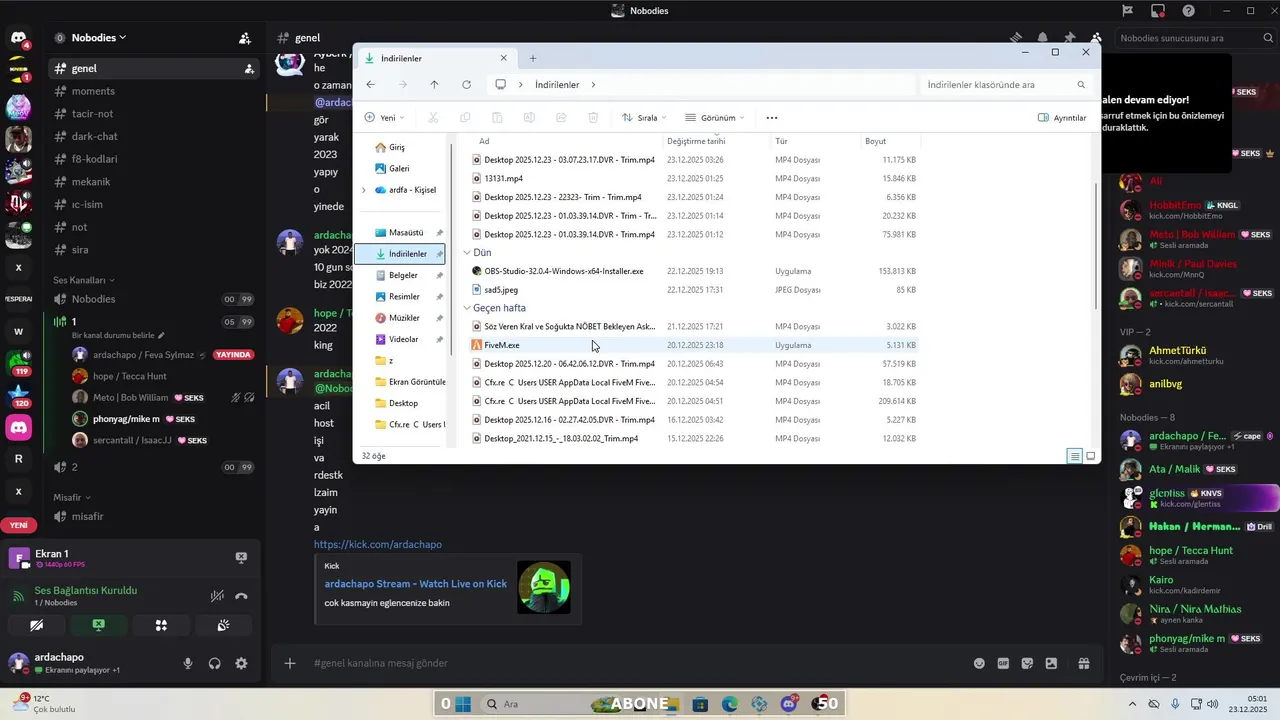The height and width of the screenshot is (720, 1280).
Task: Refresh the İndirilenler folder view
Action: (466, 85)
